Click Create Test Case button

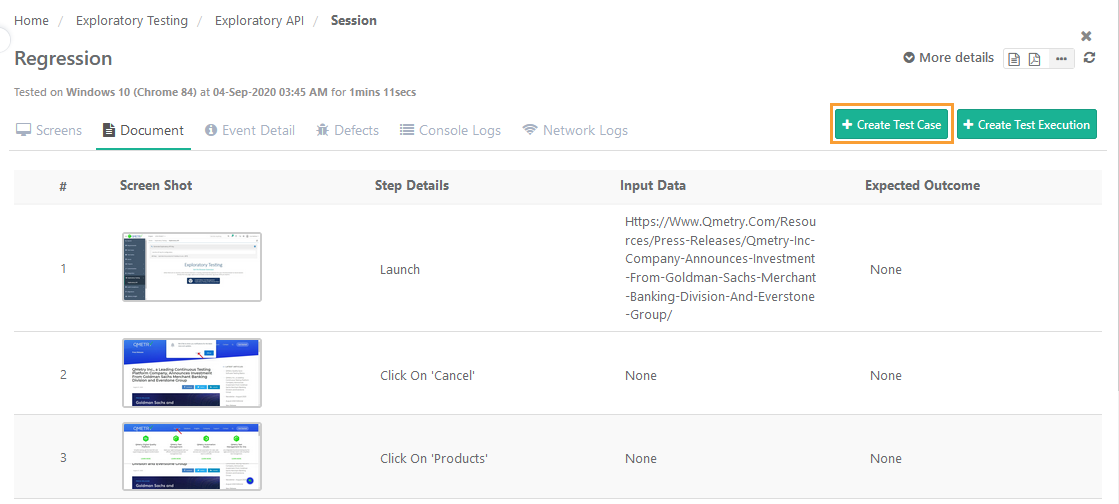click(x=892, y=124)
